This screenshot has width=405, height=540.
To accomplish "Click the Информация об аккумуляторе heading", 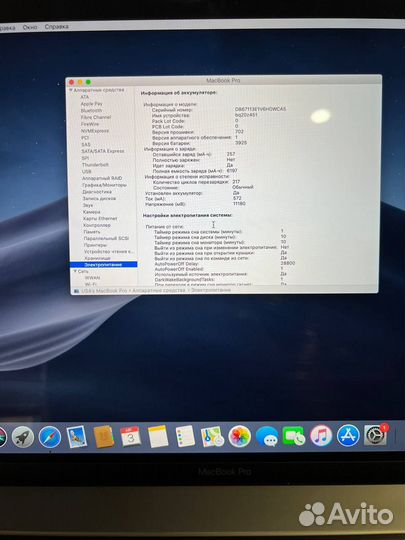I will (179, 93).
